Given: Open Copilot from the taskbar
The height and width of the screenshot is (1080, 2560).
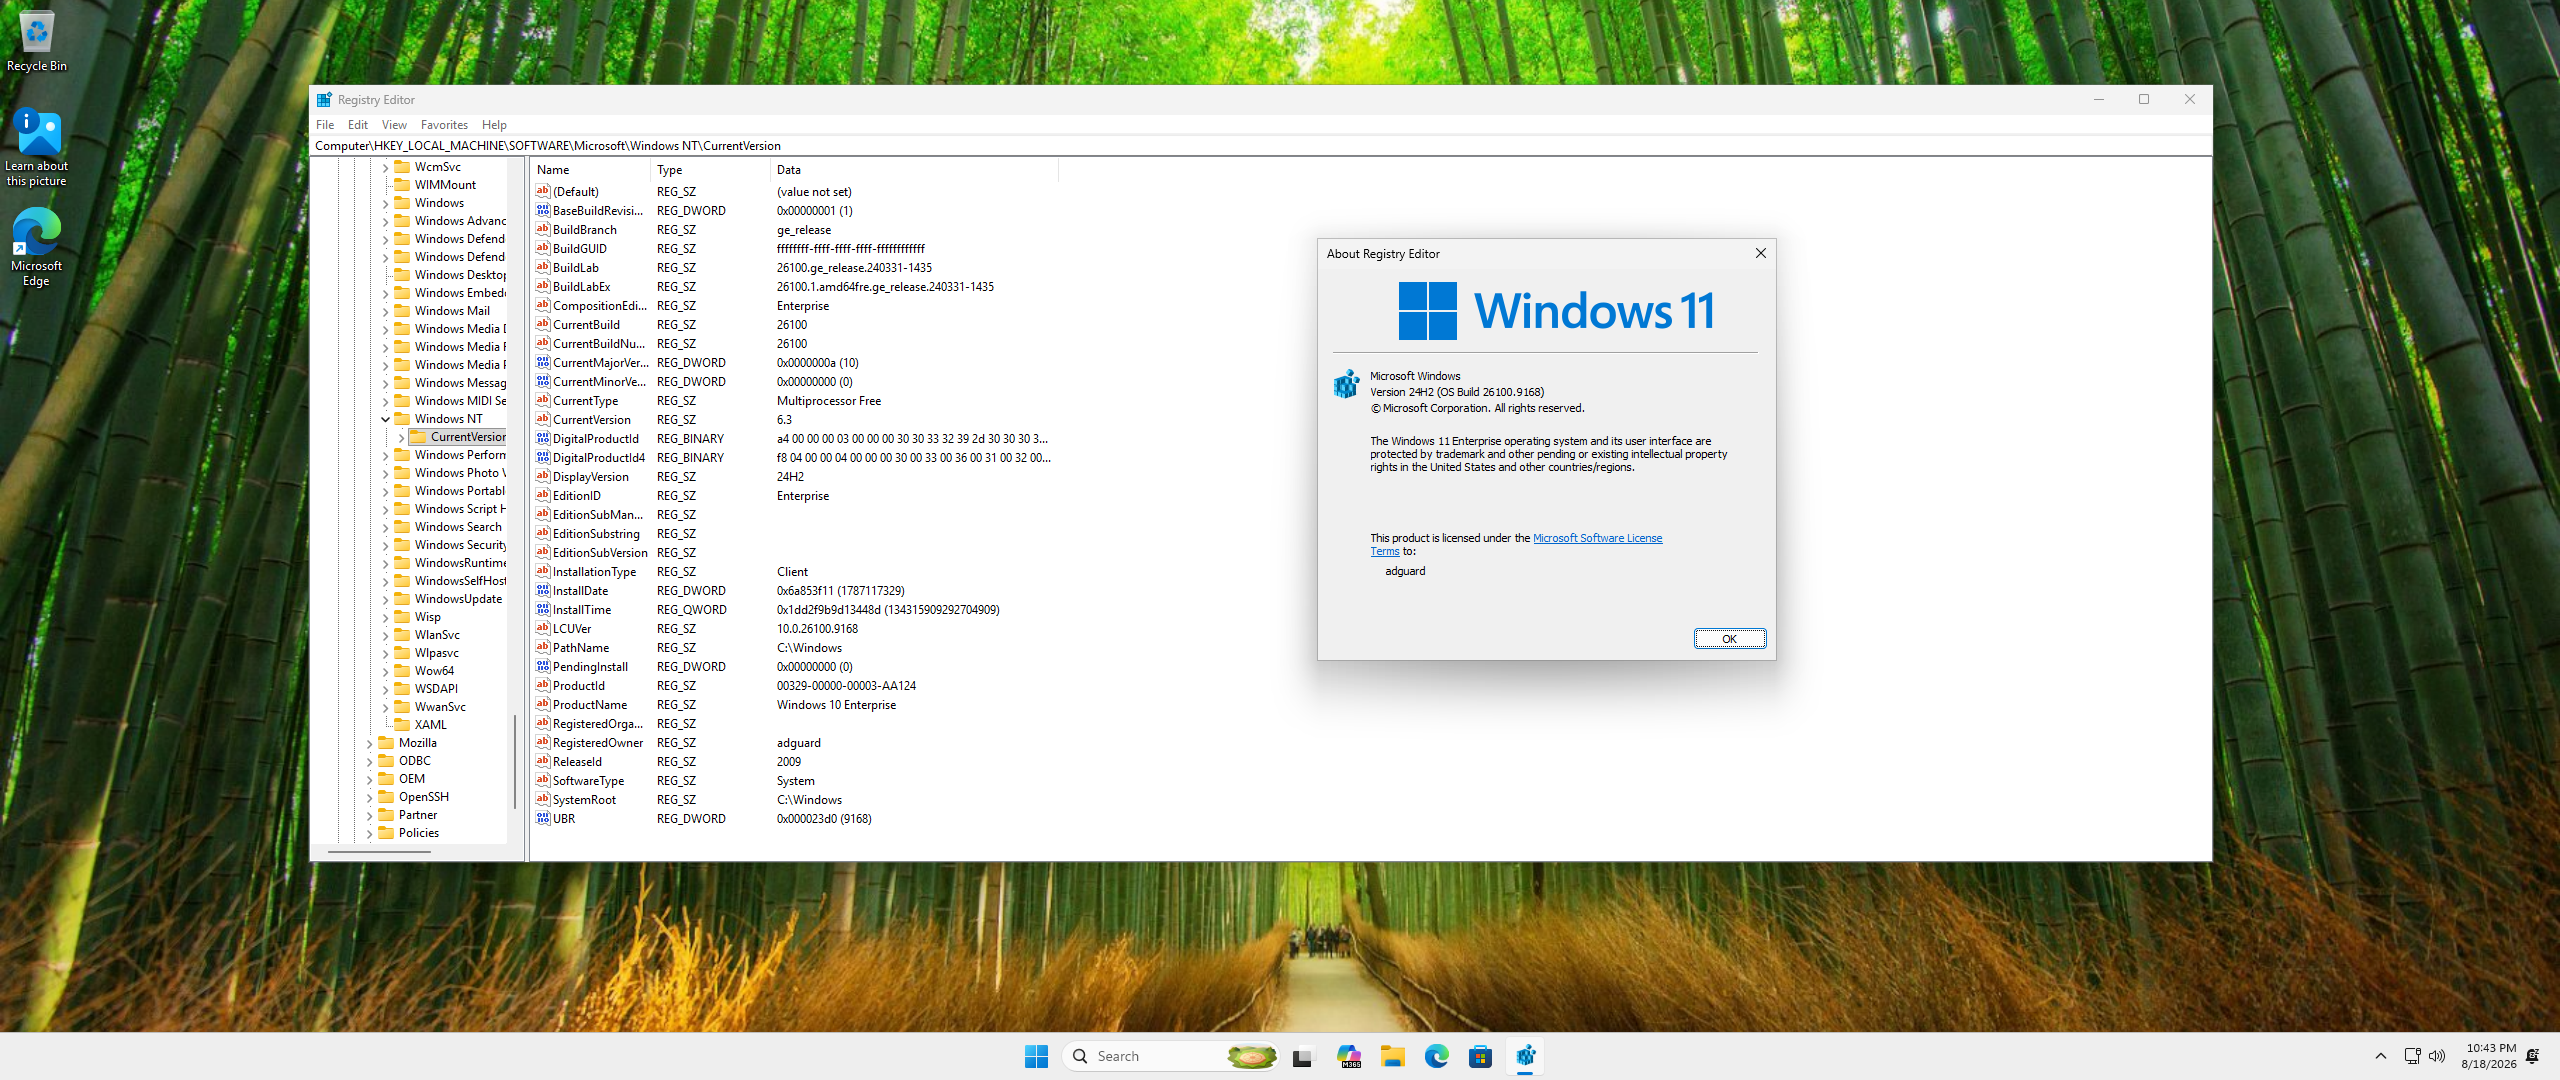Looking at the screenshot, I should (1349, 1056).
